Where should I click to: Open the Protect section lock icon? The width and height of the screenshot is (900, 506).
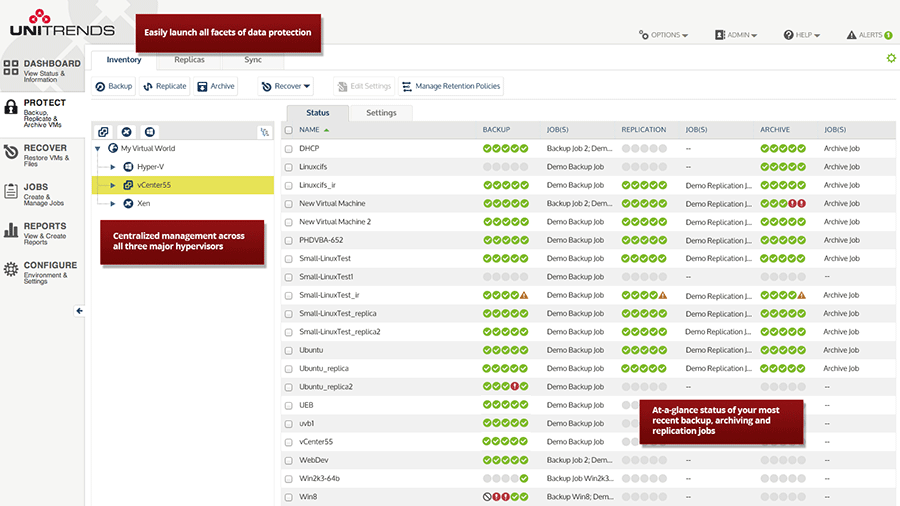tap(10, 107)
